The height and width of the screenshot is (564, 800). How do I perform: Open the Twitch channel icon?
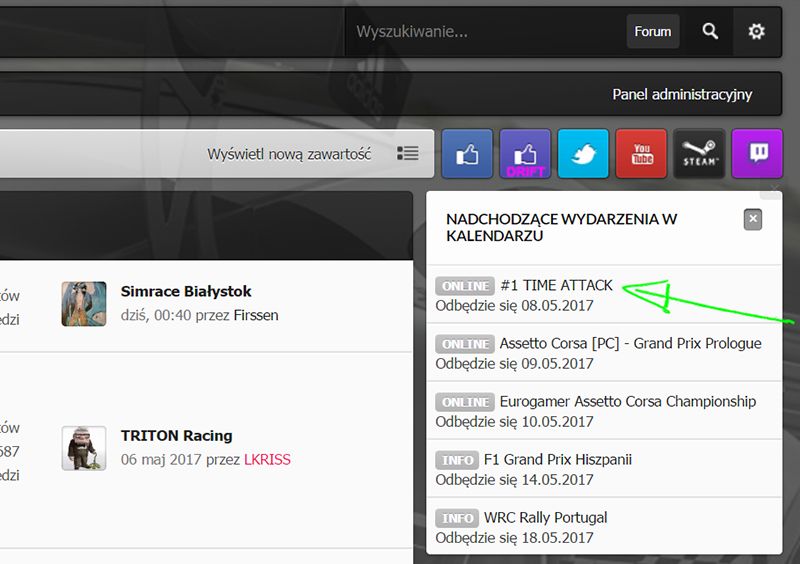point(757,154)
